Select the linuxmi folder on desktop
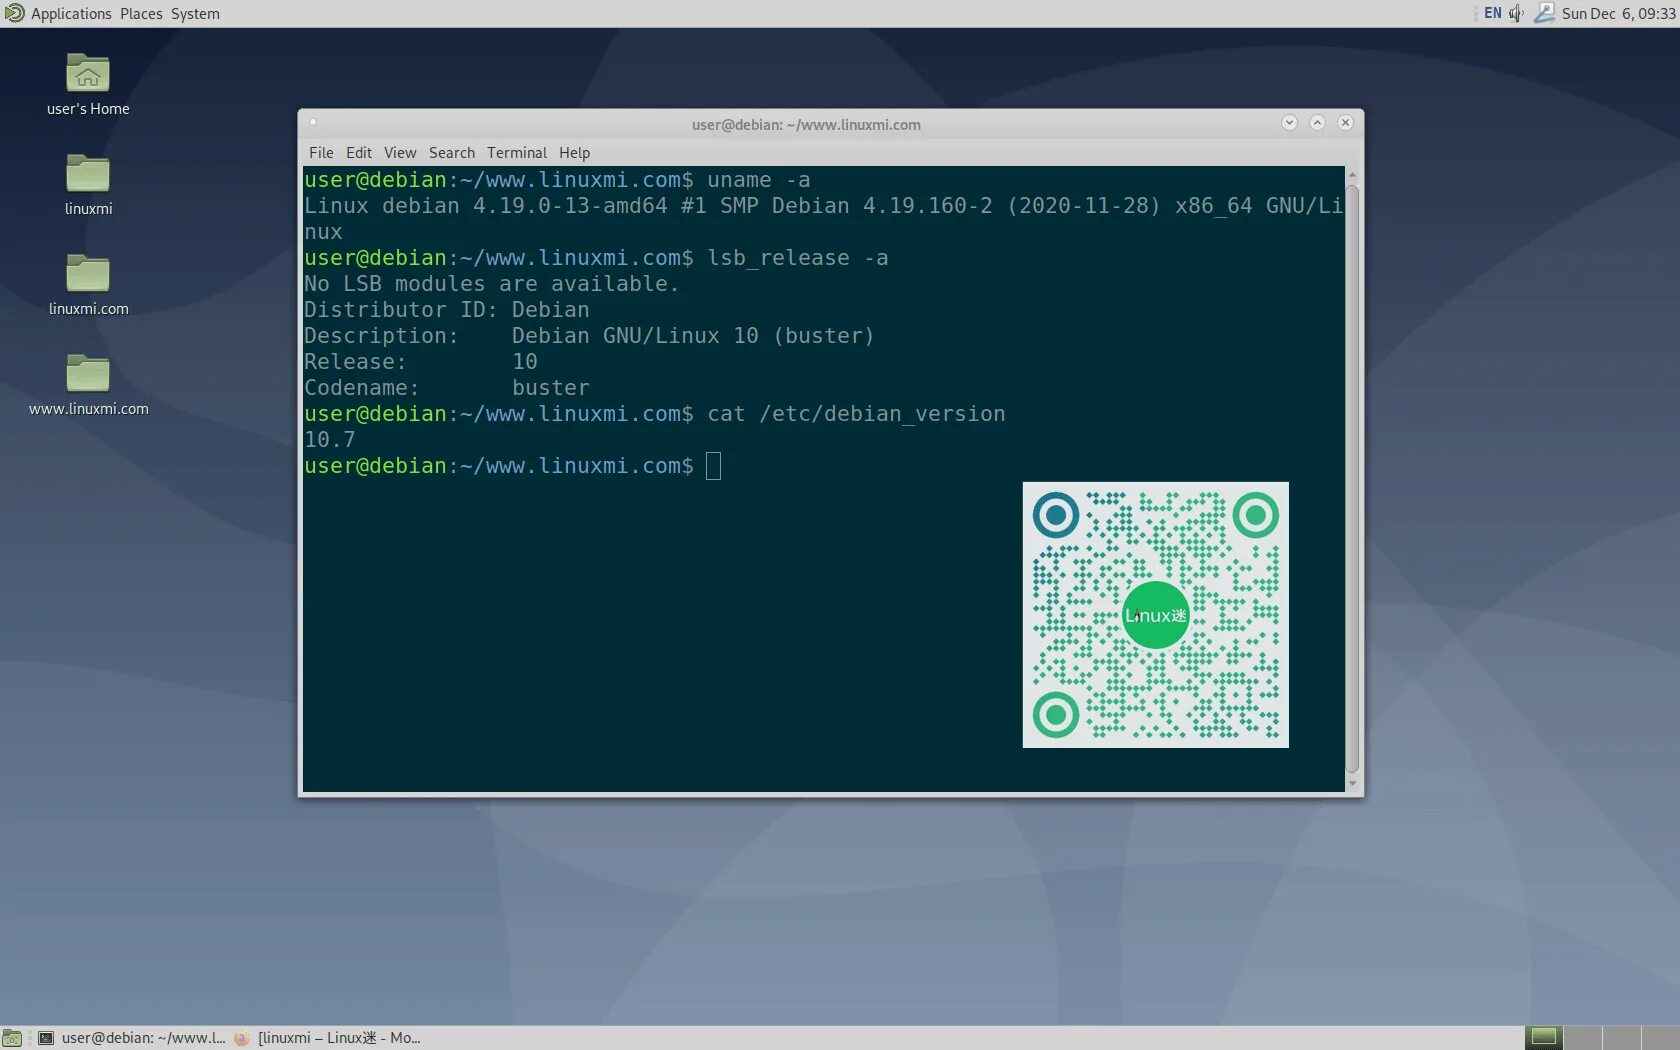 (x=88, y=173)
